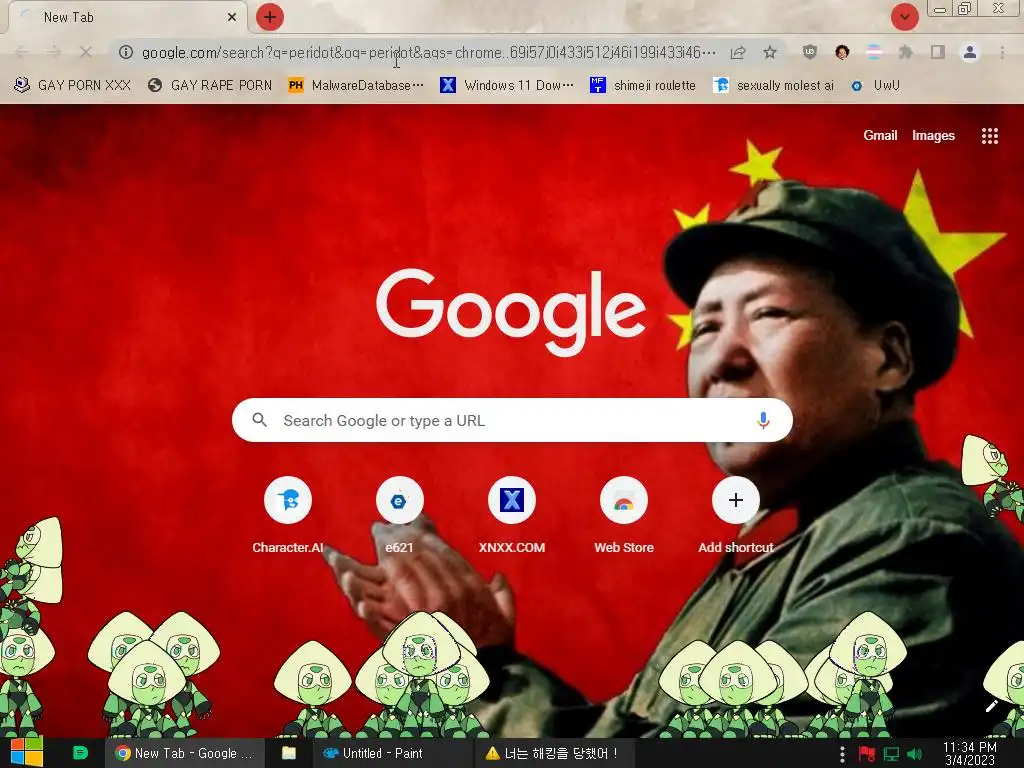
Task: Customize this page with pencil icon
Action: [x=991, y=706]
